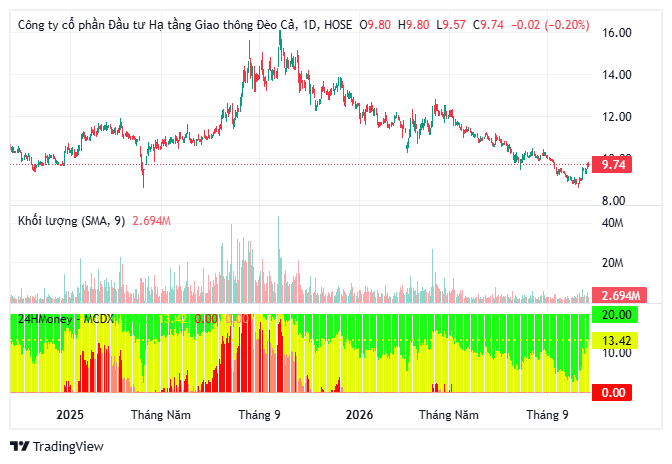Click the second Tháng Năm label after 2026
The width and height of the screenshot is (672, 464).
point(449,415)
